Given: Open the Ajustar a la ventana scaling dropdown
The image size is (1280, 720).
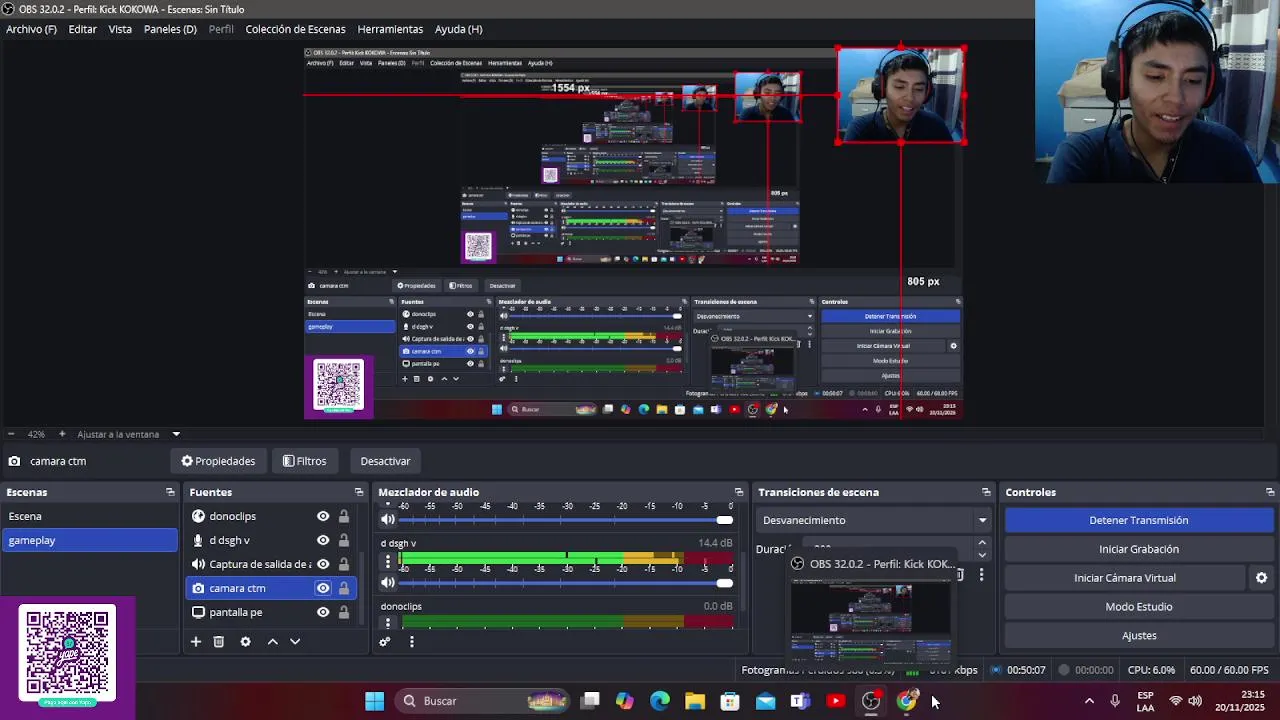Looking at the screenshot, I should tap(128, 434).
